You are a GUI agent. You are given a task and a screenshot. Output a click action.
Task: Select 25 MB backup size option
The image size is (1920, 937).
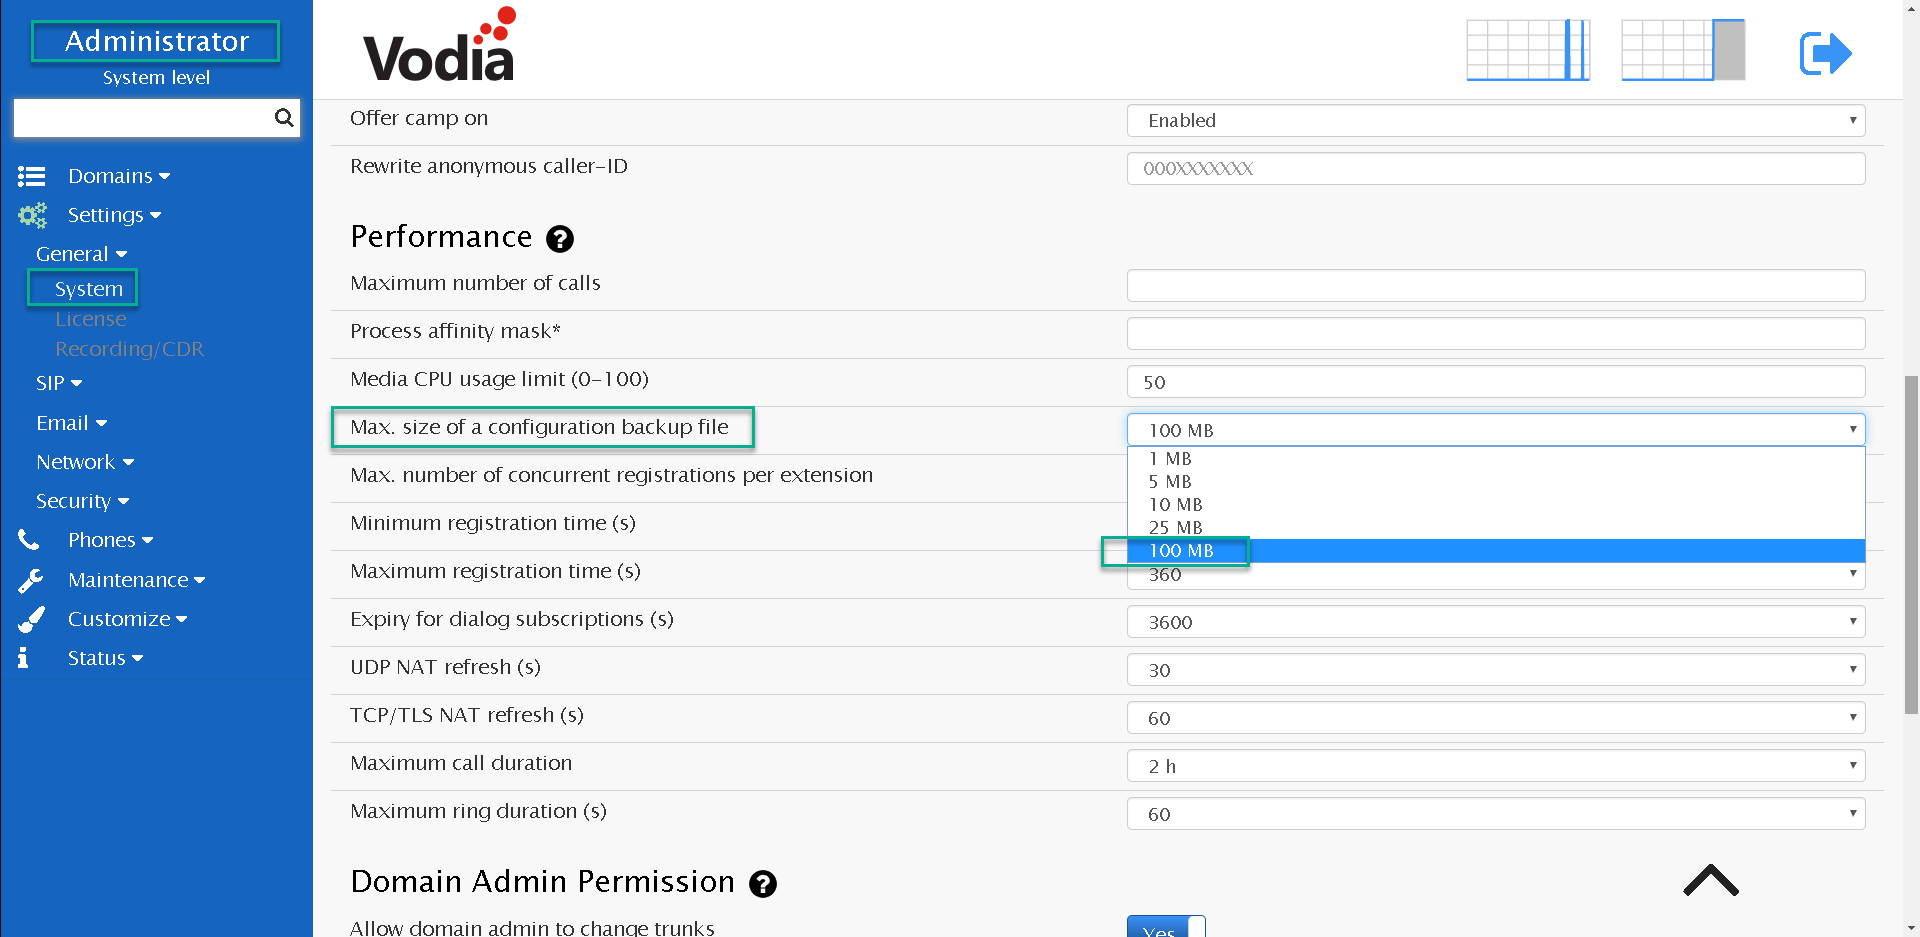point(1496,528)
